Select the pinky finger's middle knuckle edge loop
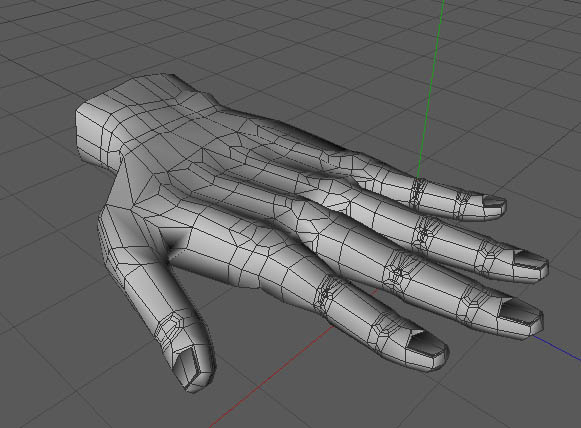The height and width of the screenshot is (428, 581). coord(418,193)
